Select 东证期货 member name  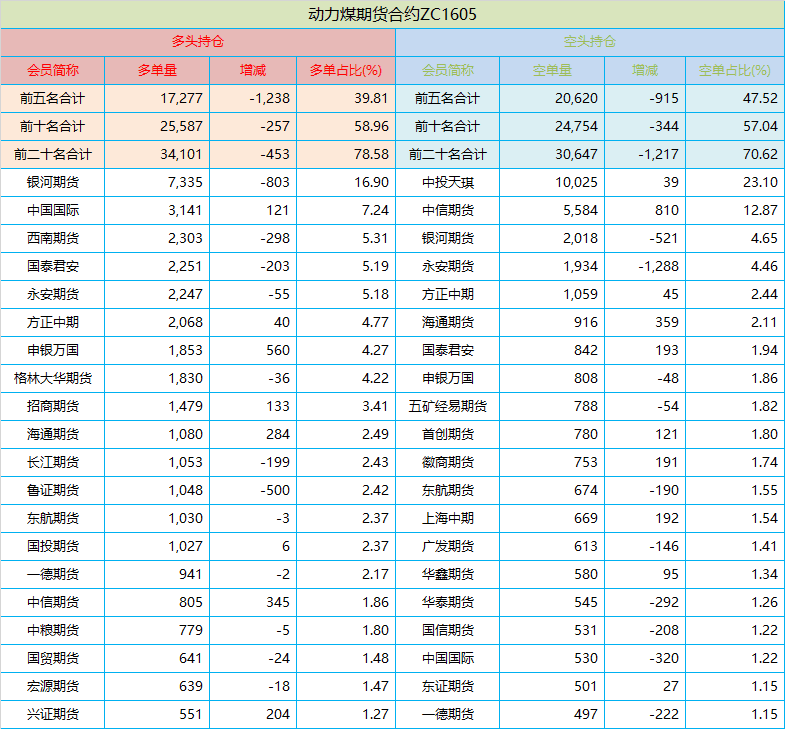448,687
